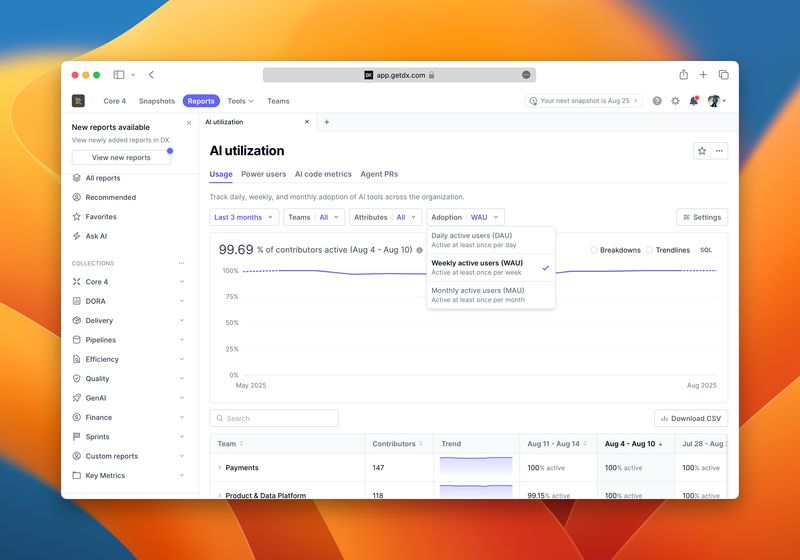Open the Snapshots menu item
This screenshot has height=560, width=800.
point(157,101)
